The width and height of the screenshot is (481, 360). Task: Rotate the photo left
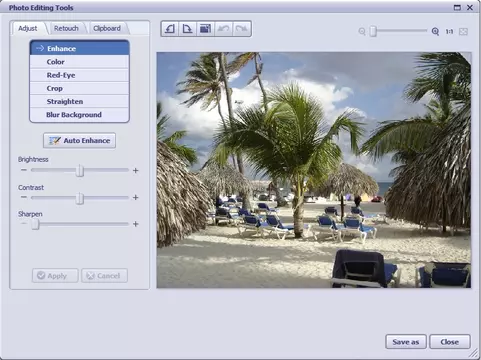point(170,29)
